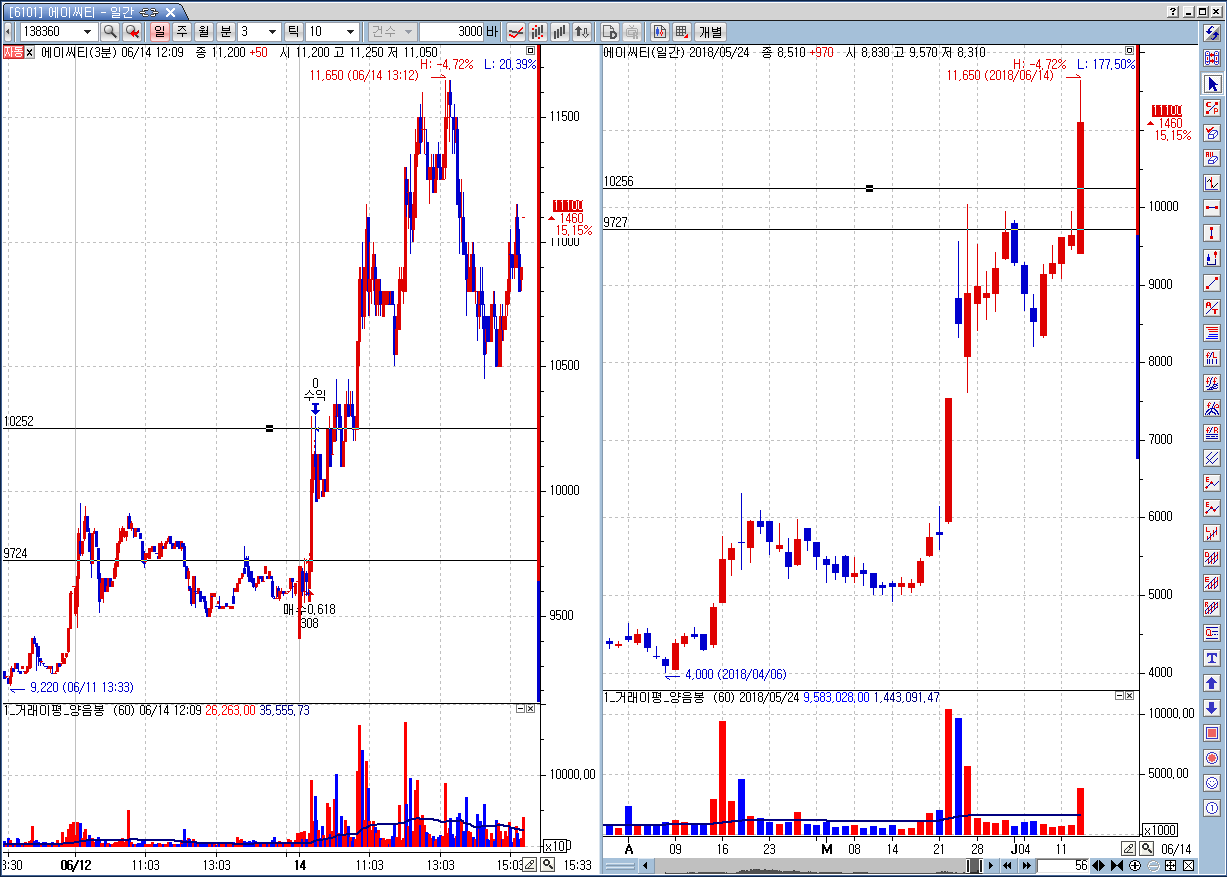The height and width of the screenshot is (877, 1227).
Task: Expand the minute interval dropdown showing 3
Action: coord(272,32)
